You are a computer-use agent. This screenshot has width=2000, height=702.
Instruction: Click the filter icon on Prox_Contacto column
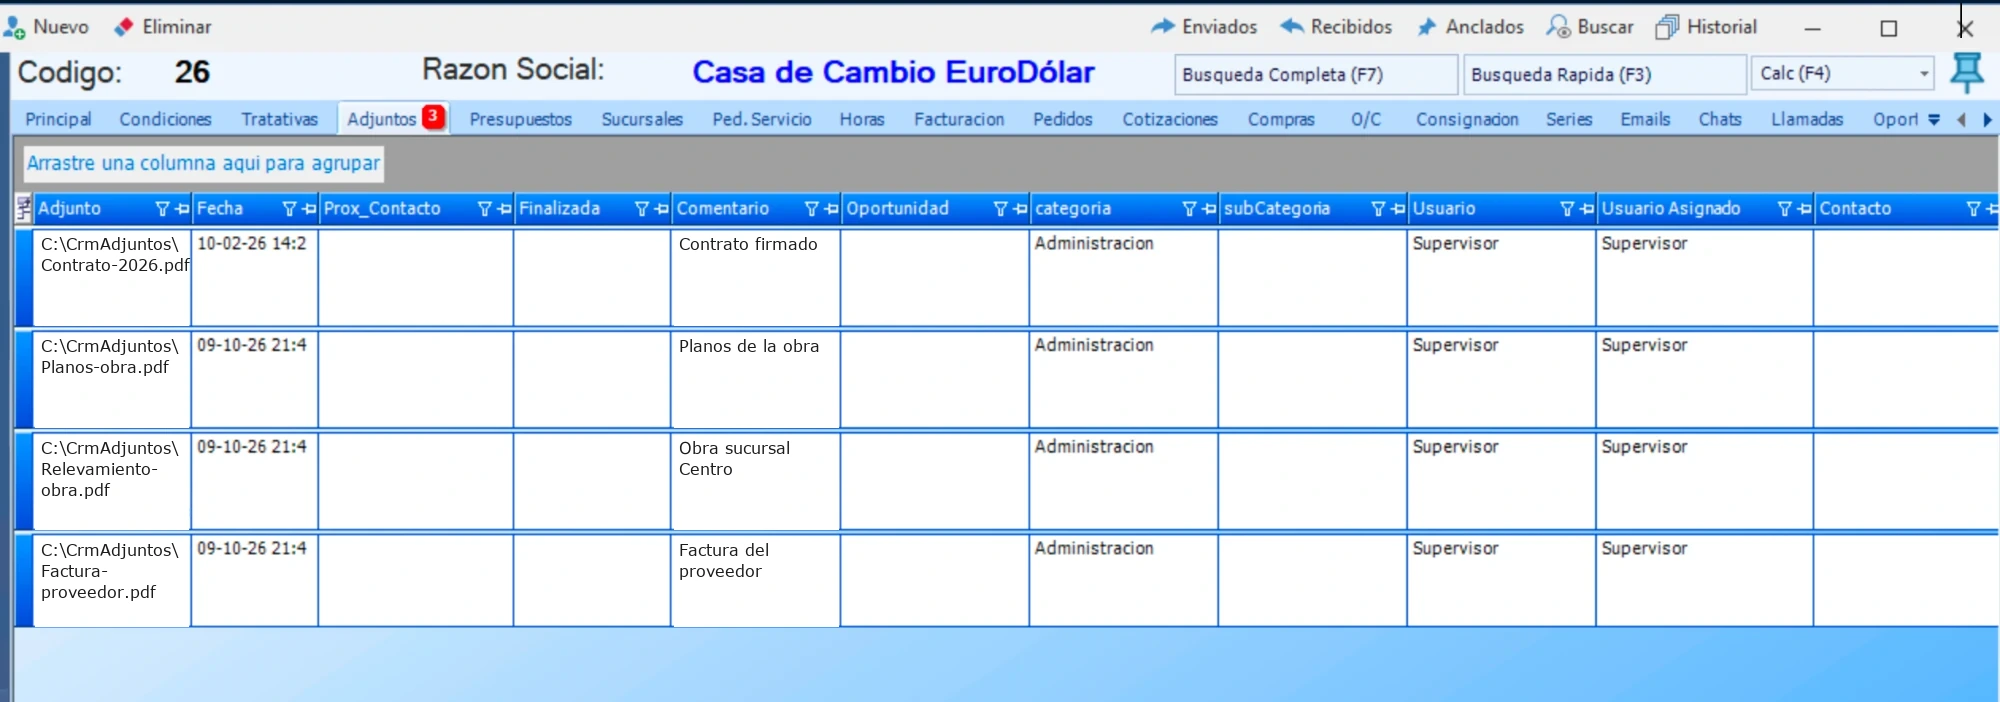tap(485, 209)
